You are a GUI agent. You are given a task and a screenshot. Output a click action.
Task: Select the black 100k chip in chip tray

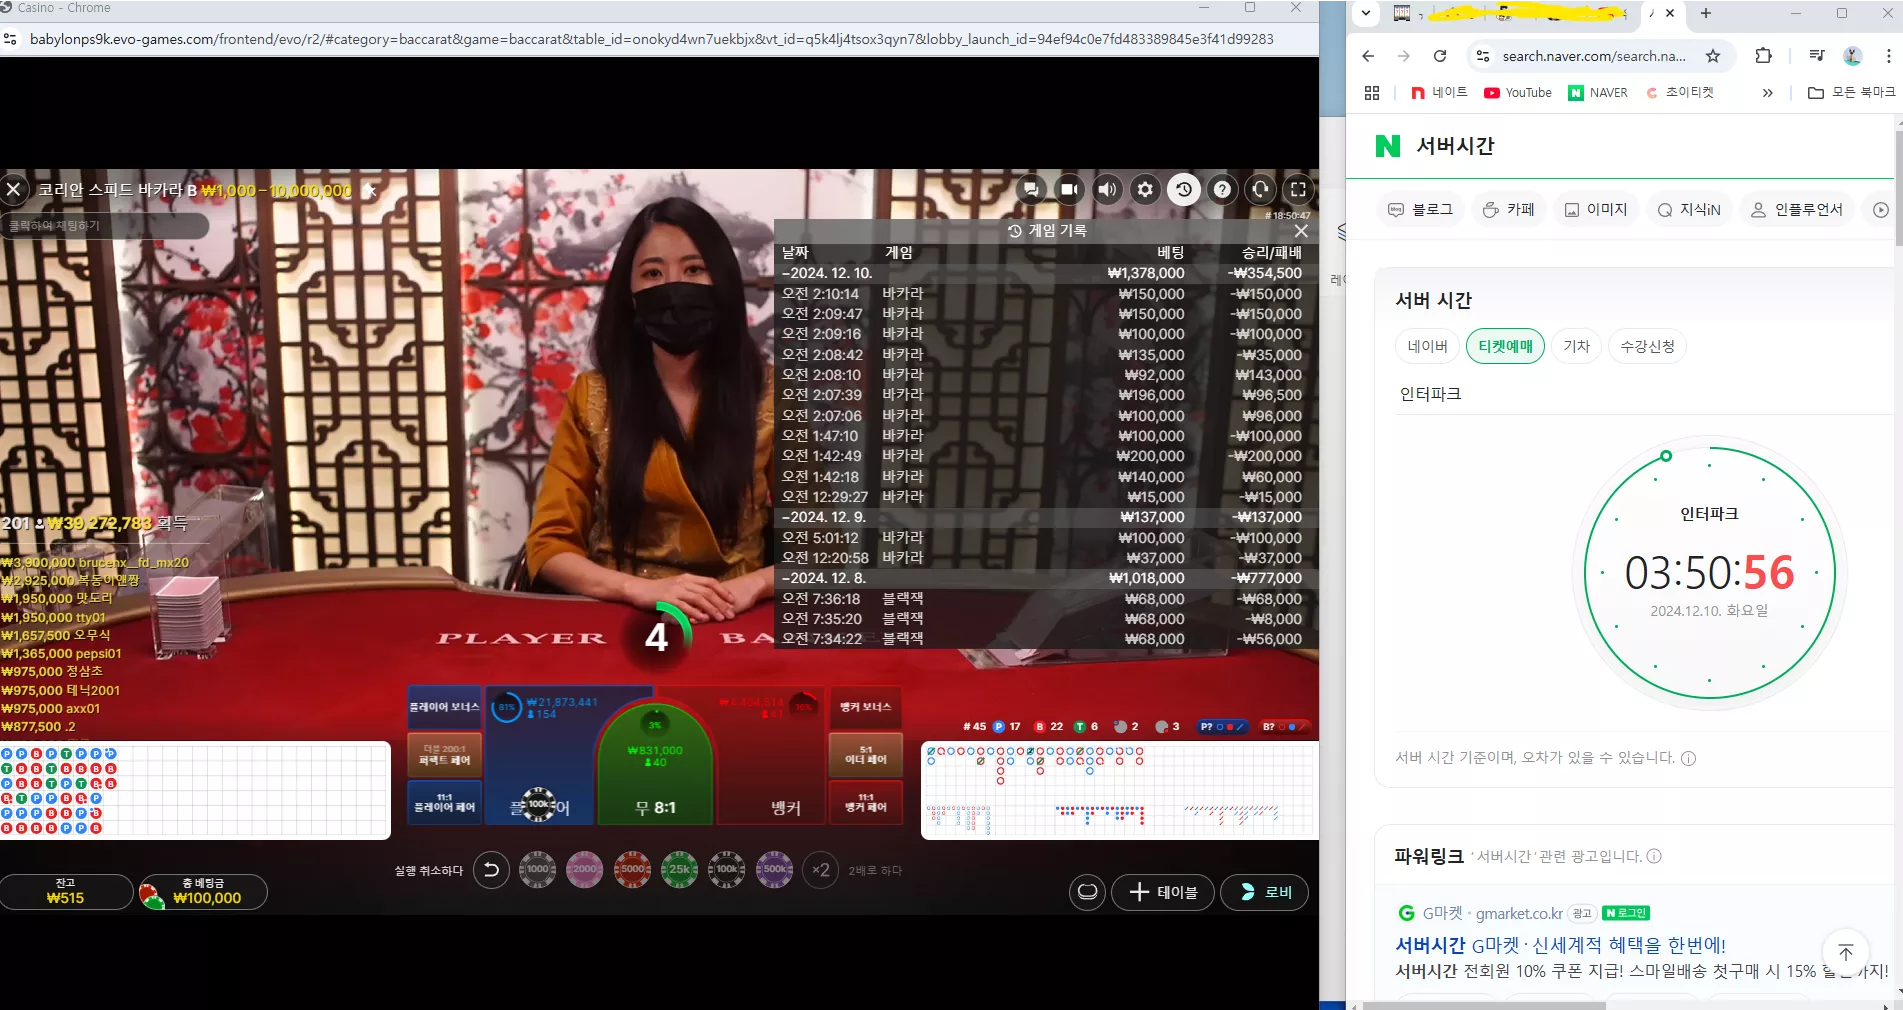click(x=727, y=870)
